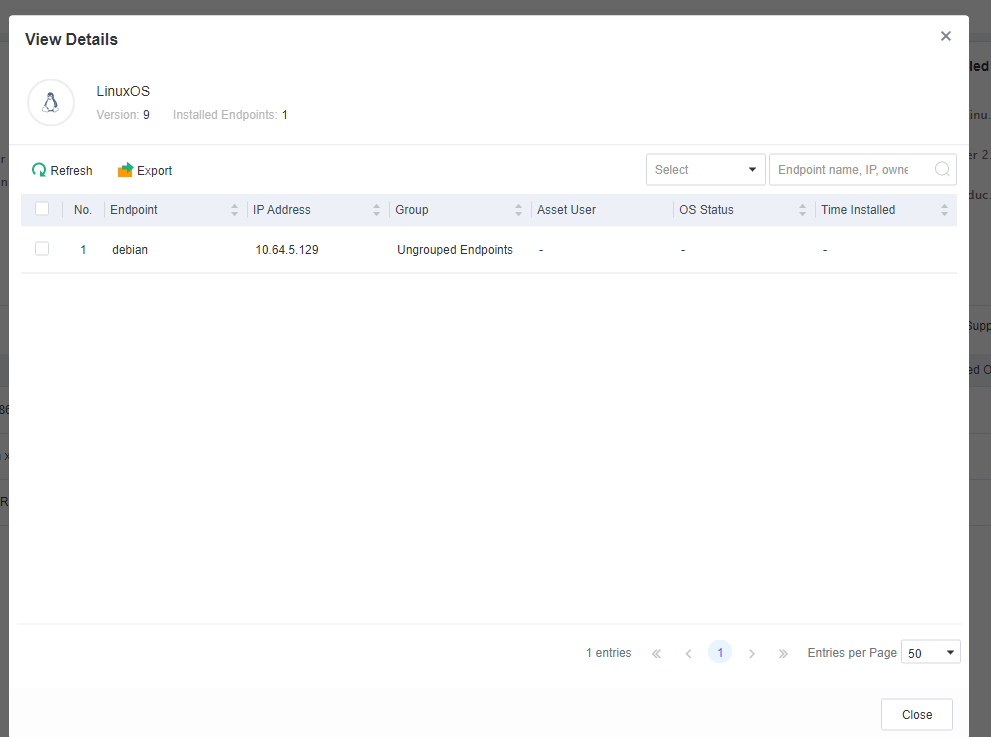Click the search magnifier icon
Viewport: 991px width, 737px height.
click(942, 170)
